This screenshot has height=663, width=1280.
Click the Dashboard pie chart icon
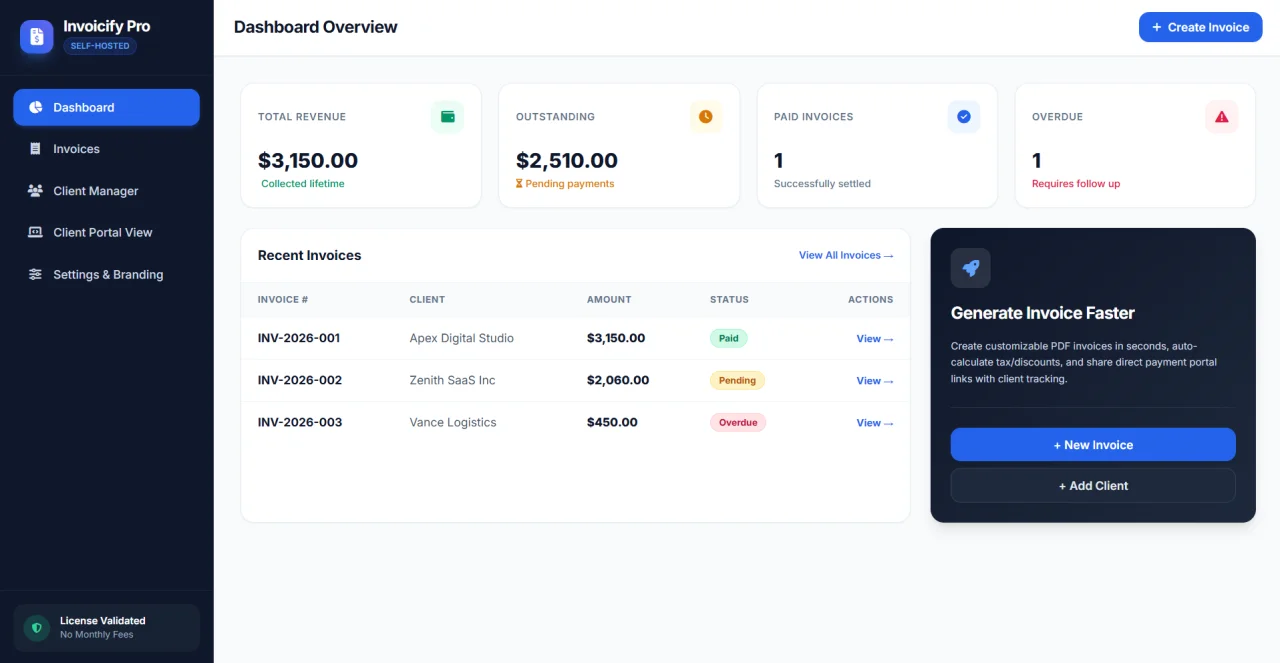pos(35,107)
